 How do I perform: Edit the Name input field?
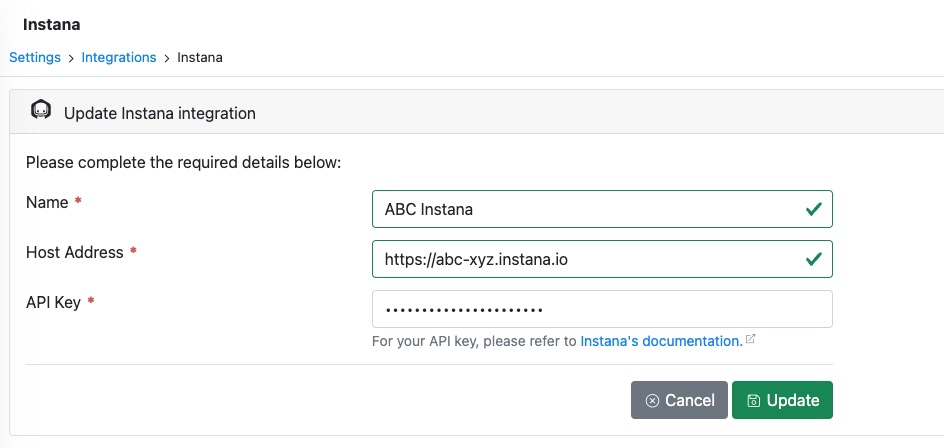[602, 209]
